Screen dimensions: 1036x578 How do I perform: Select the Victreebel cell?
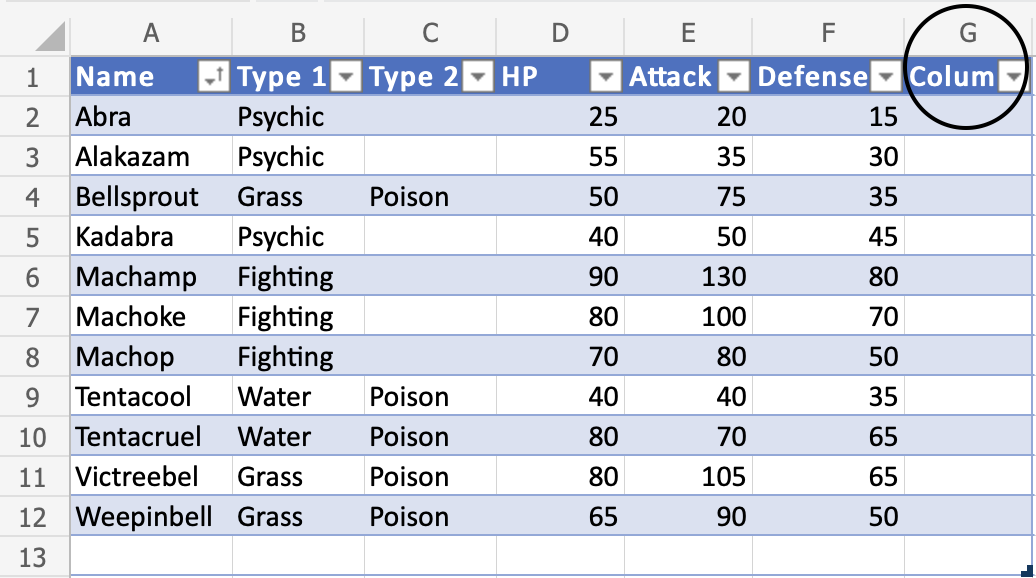137,477
